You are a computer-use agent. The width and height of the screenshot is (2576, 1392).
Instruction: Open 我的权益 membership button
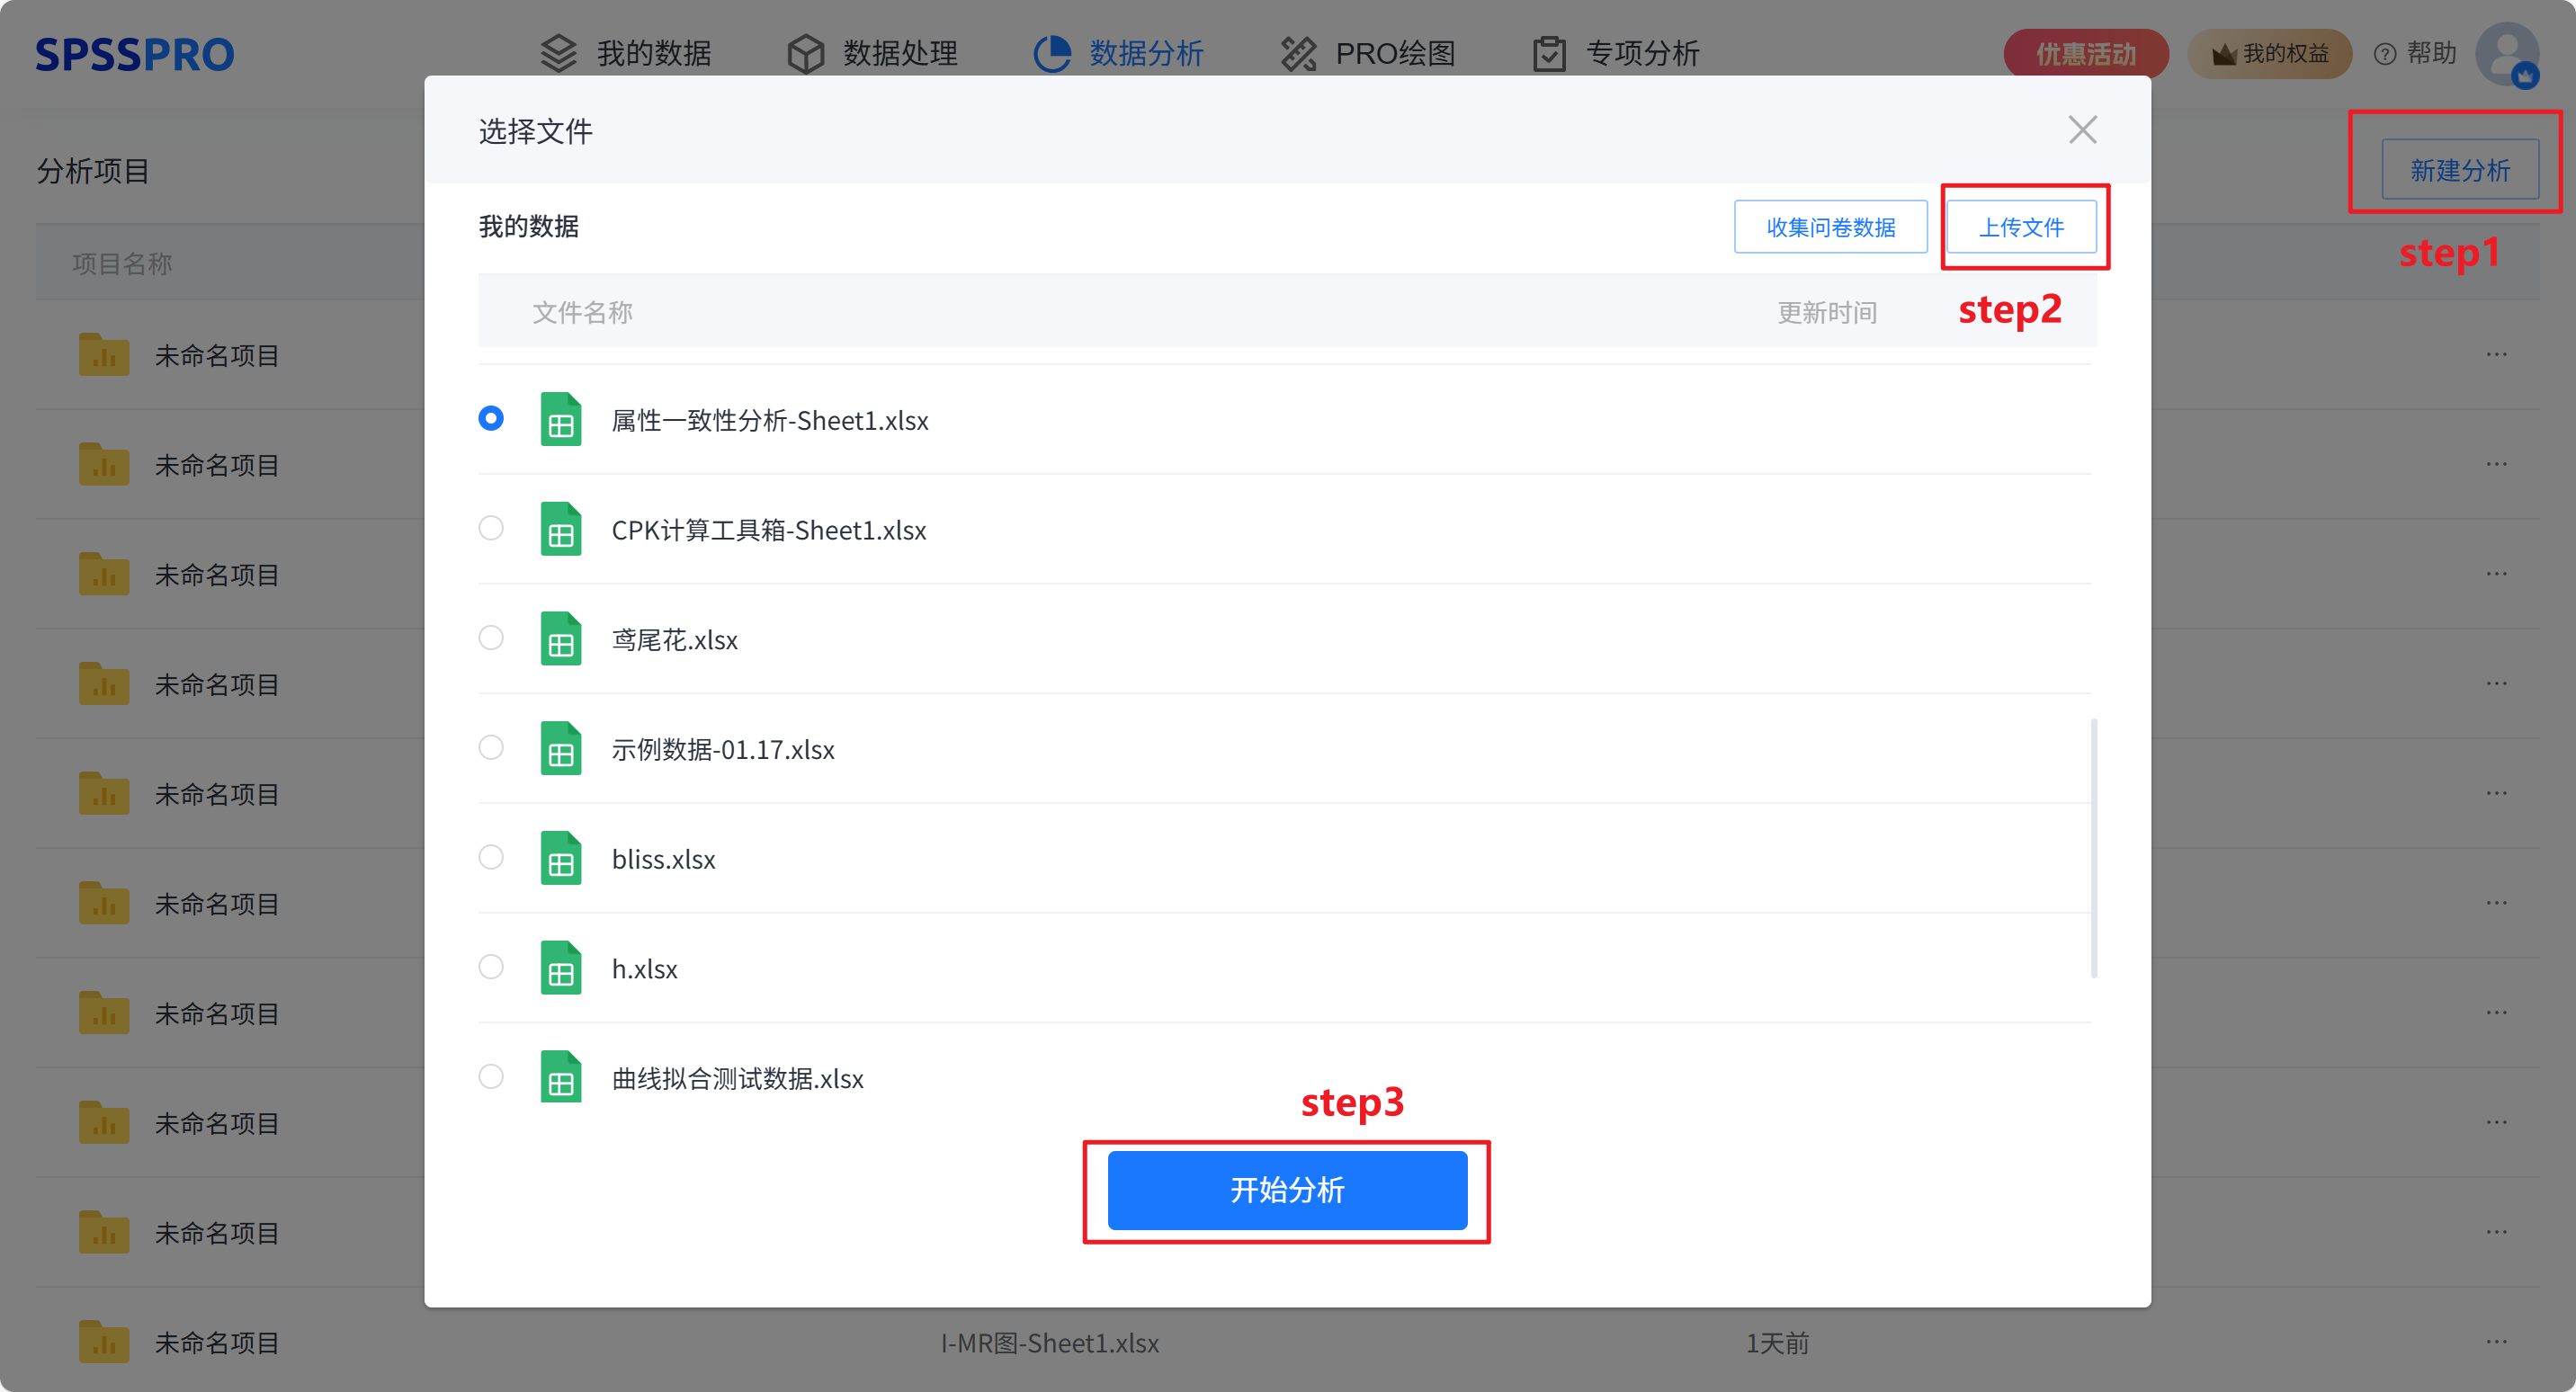pyautogui.click(x=2269, y=54)
